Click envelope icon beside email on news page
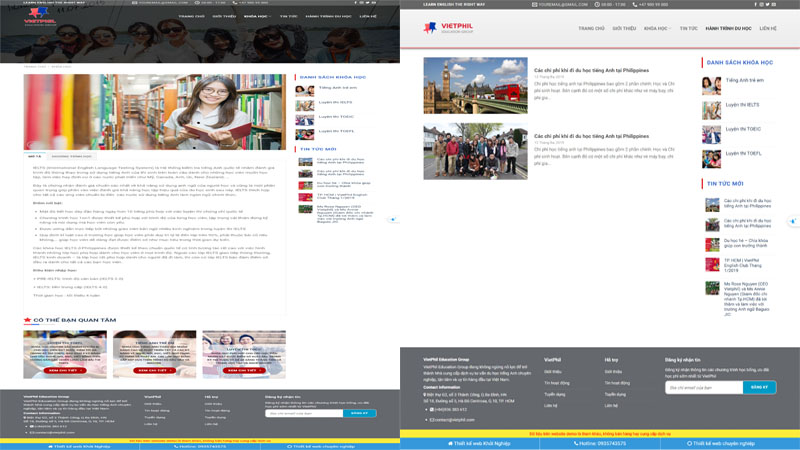 tap(534, 4)
